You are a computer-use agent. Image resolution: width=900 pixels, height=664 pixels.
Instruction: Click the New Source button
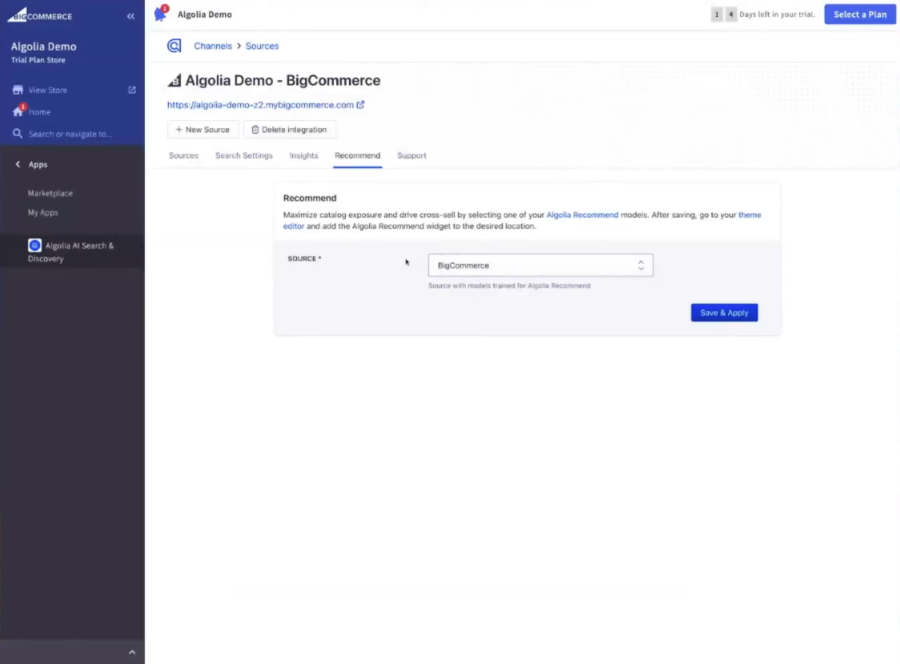(203, 130)
